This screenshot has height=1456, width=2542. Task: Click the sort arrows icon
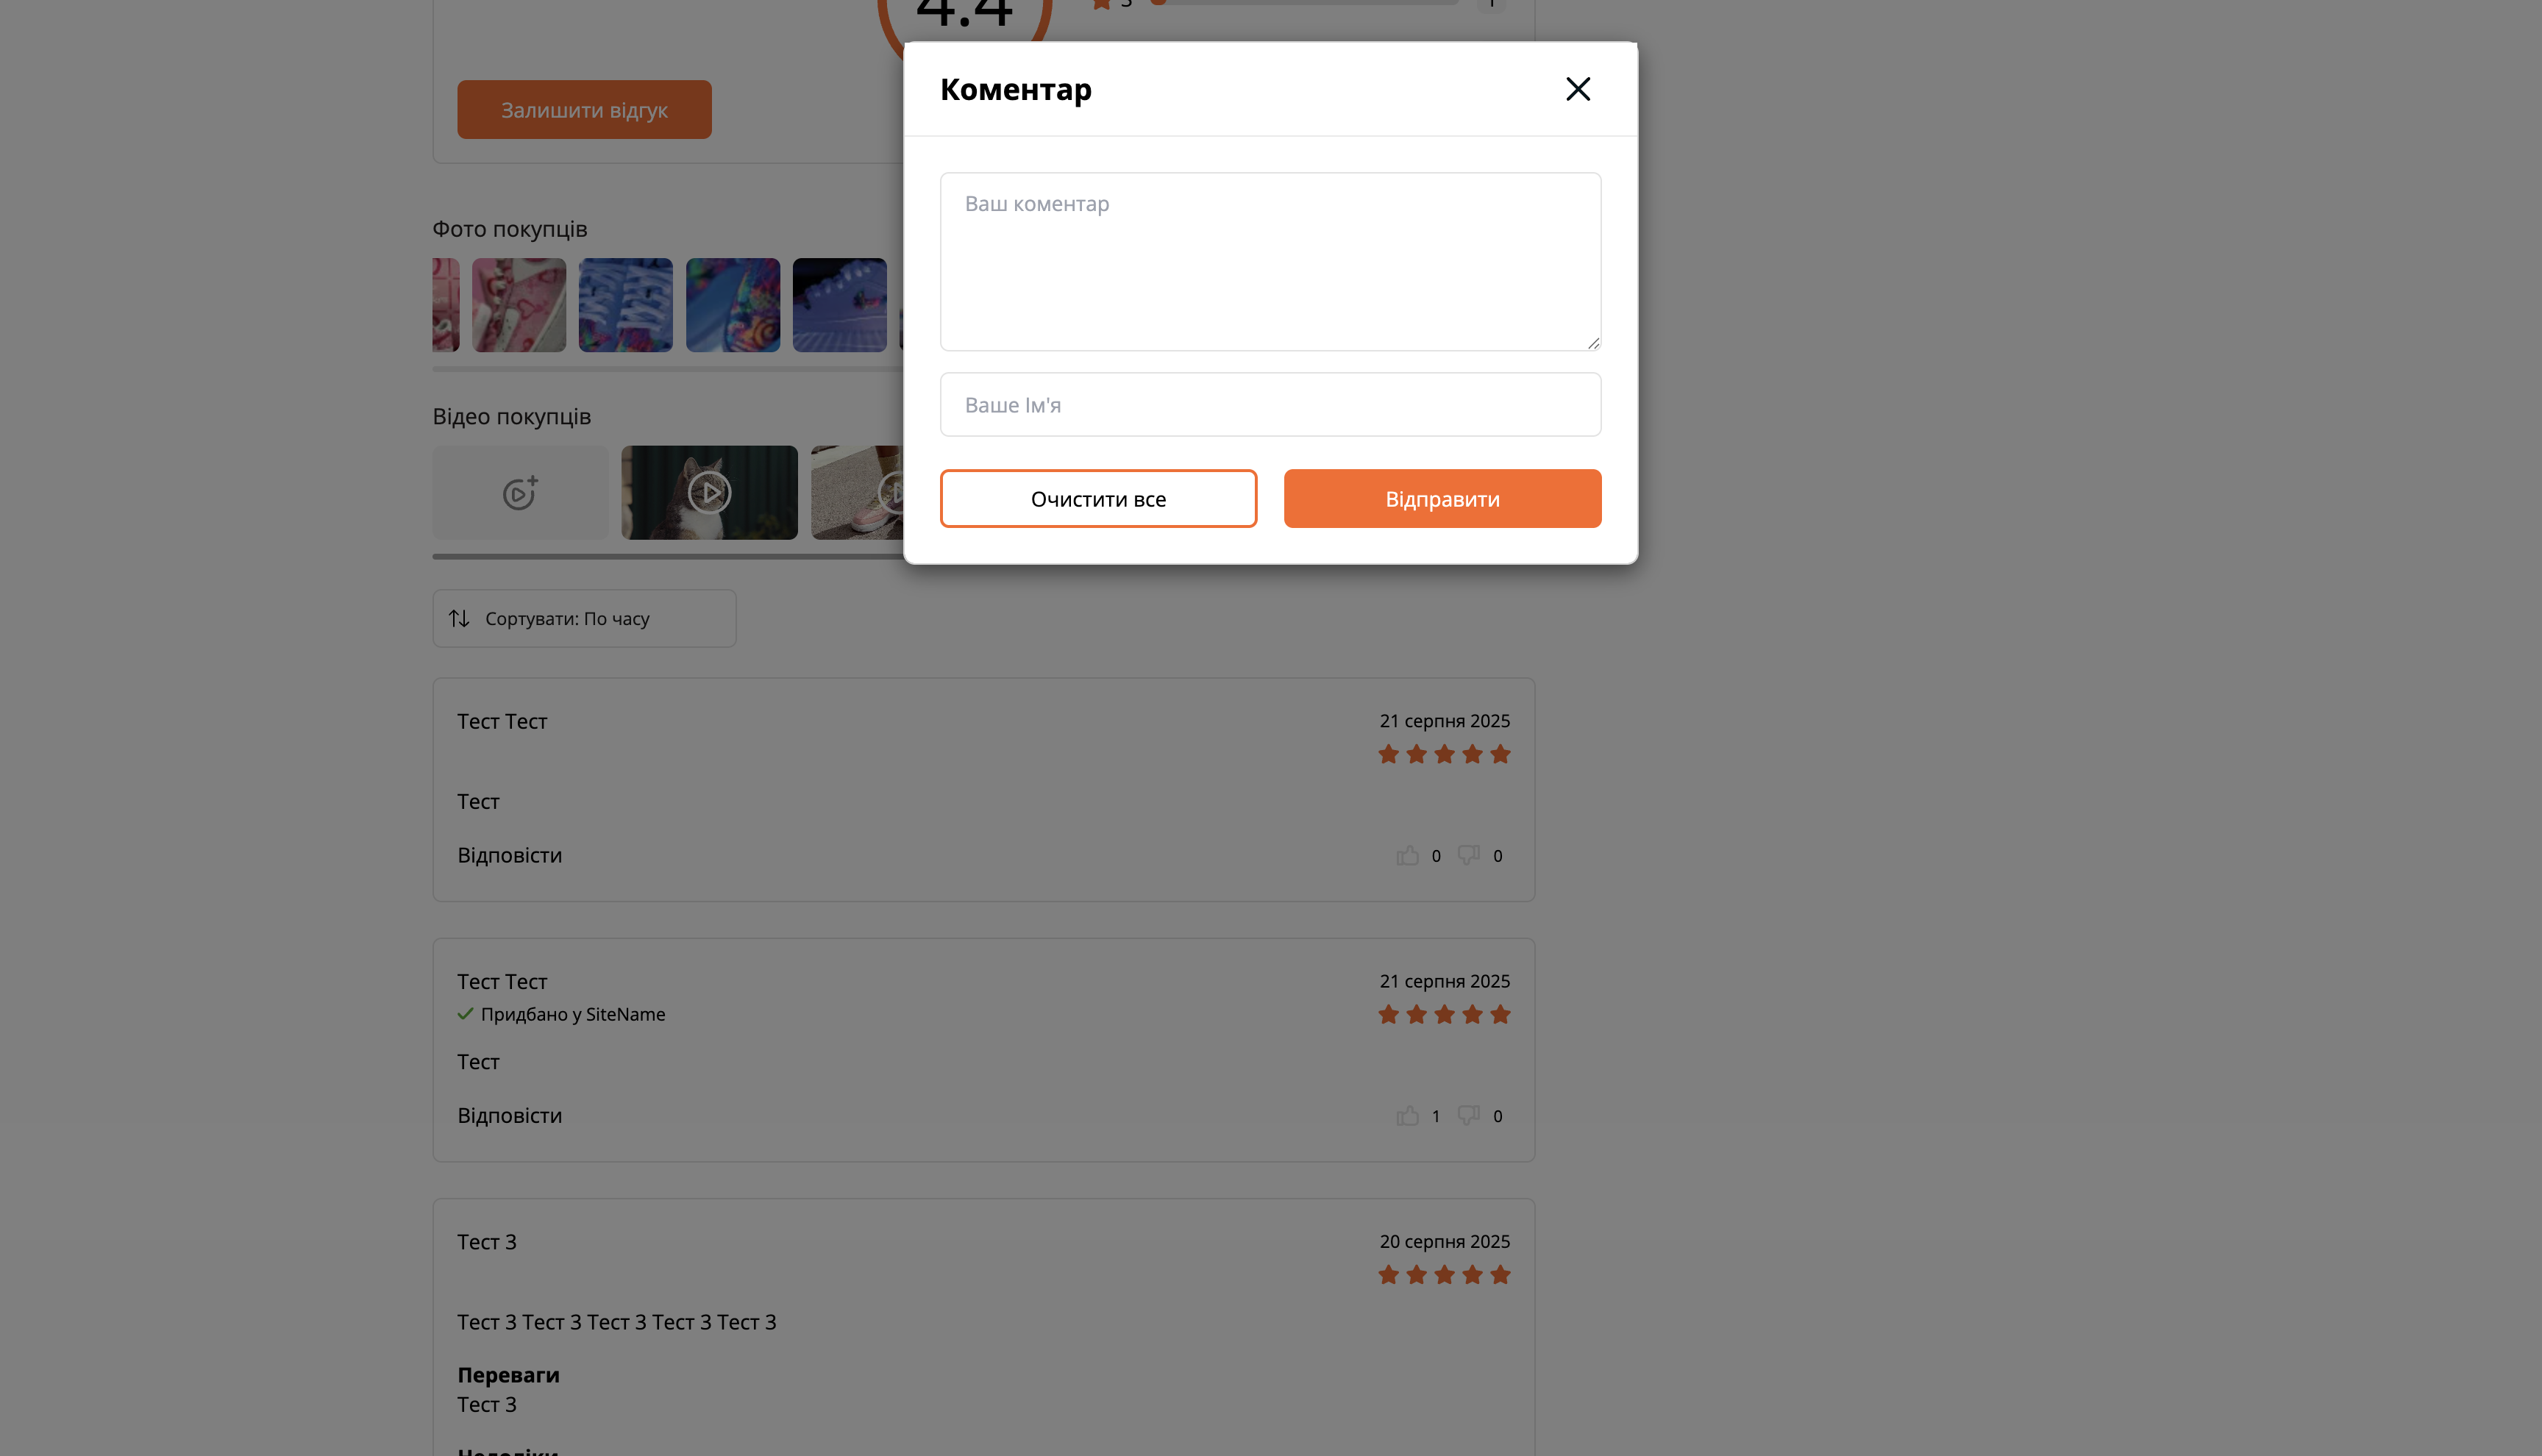[x=459, y=619]
